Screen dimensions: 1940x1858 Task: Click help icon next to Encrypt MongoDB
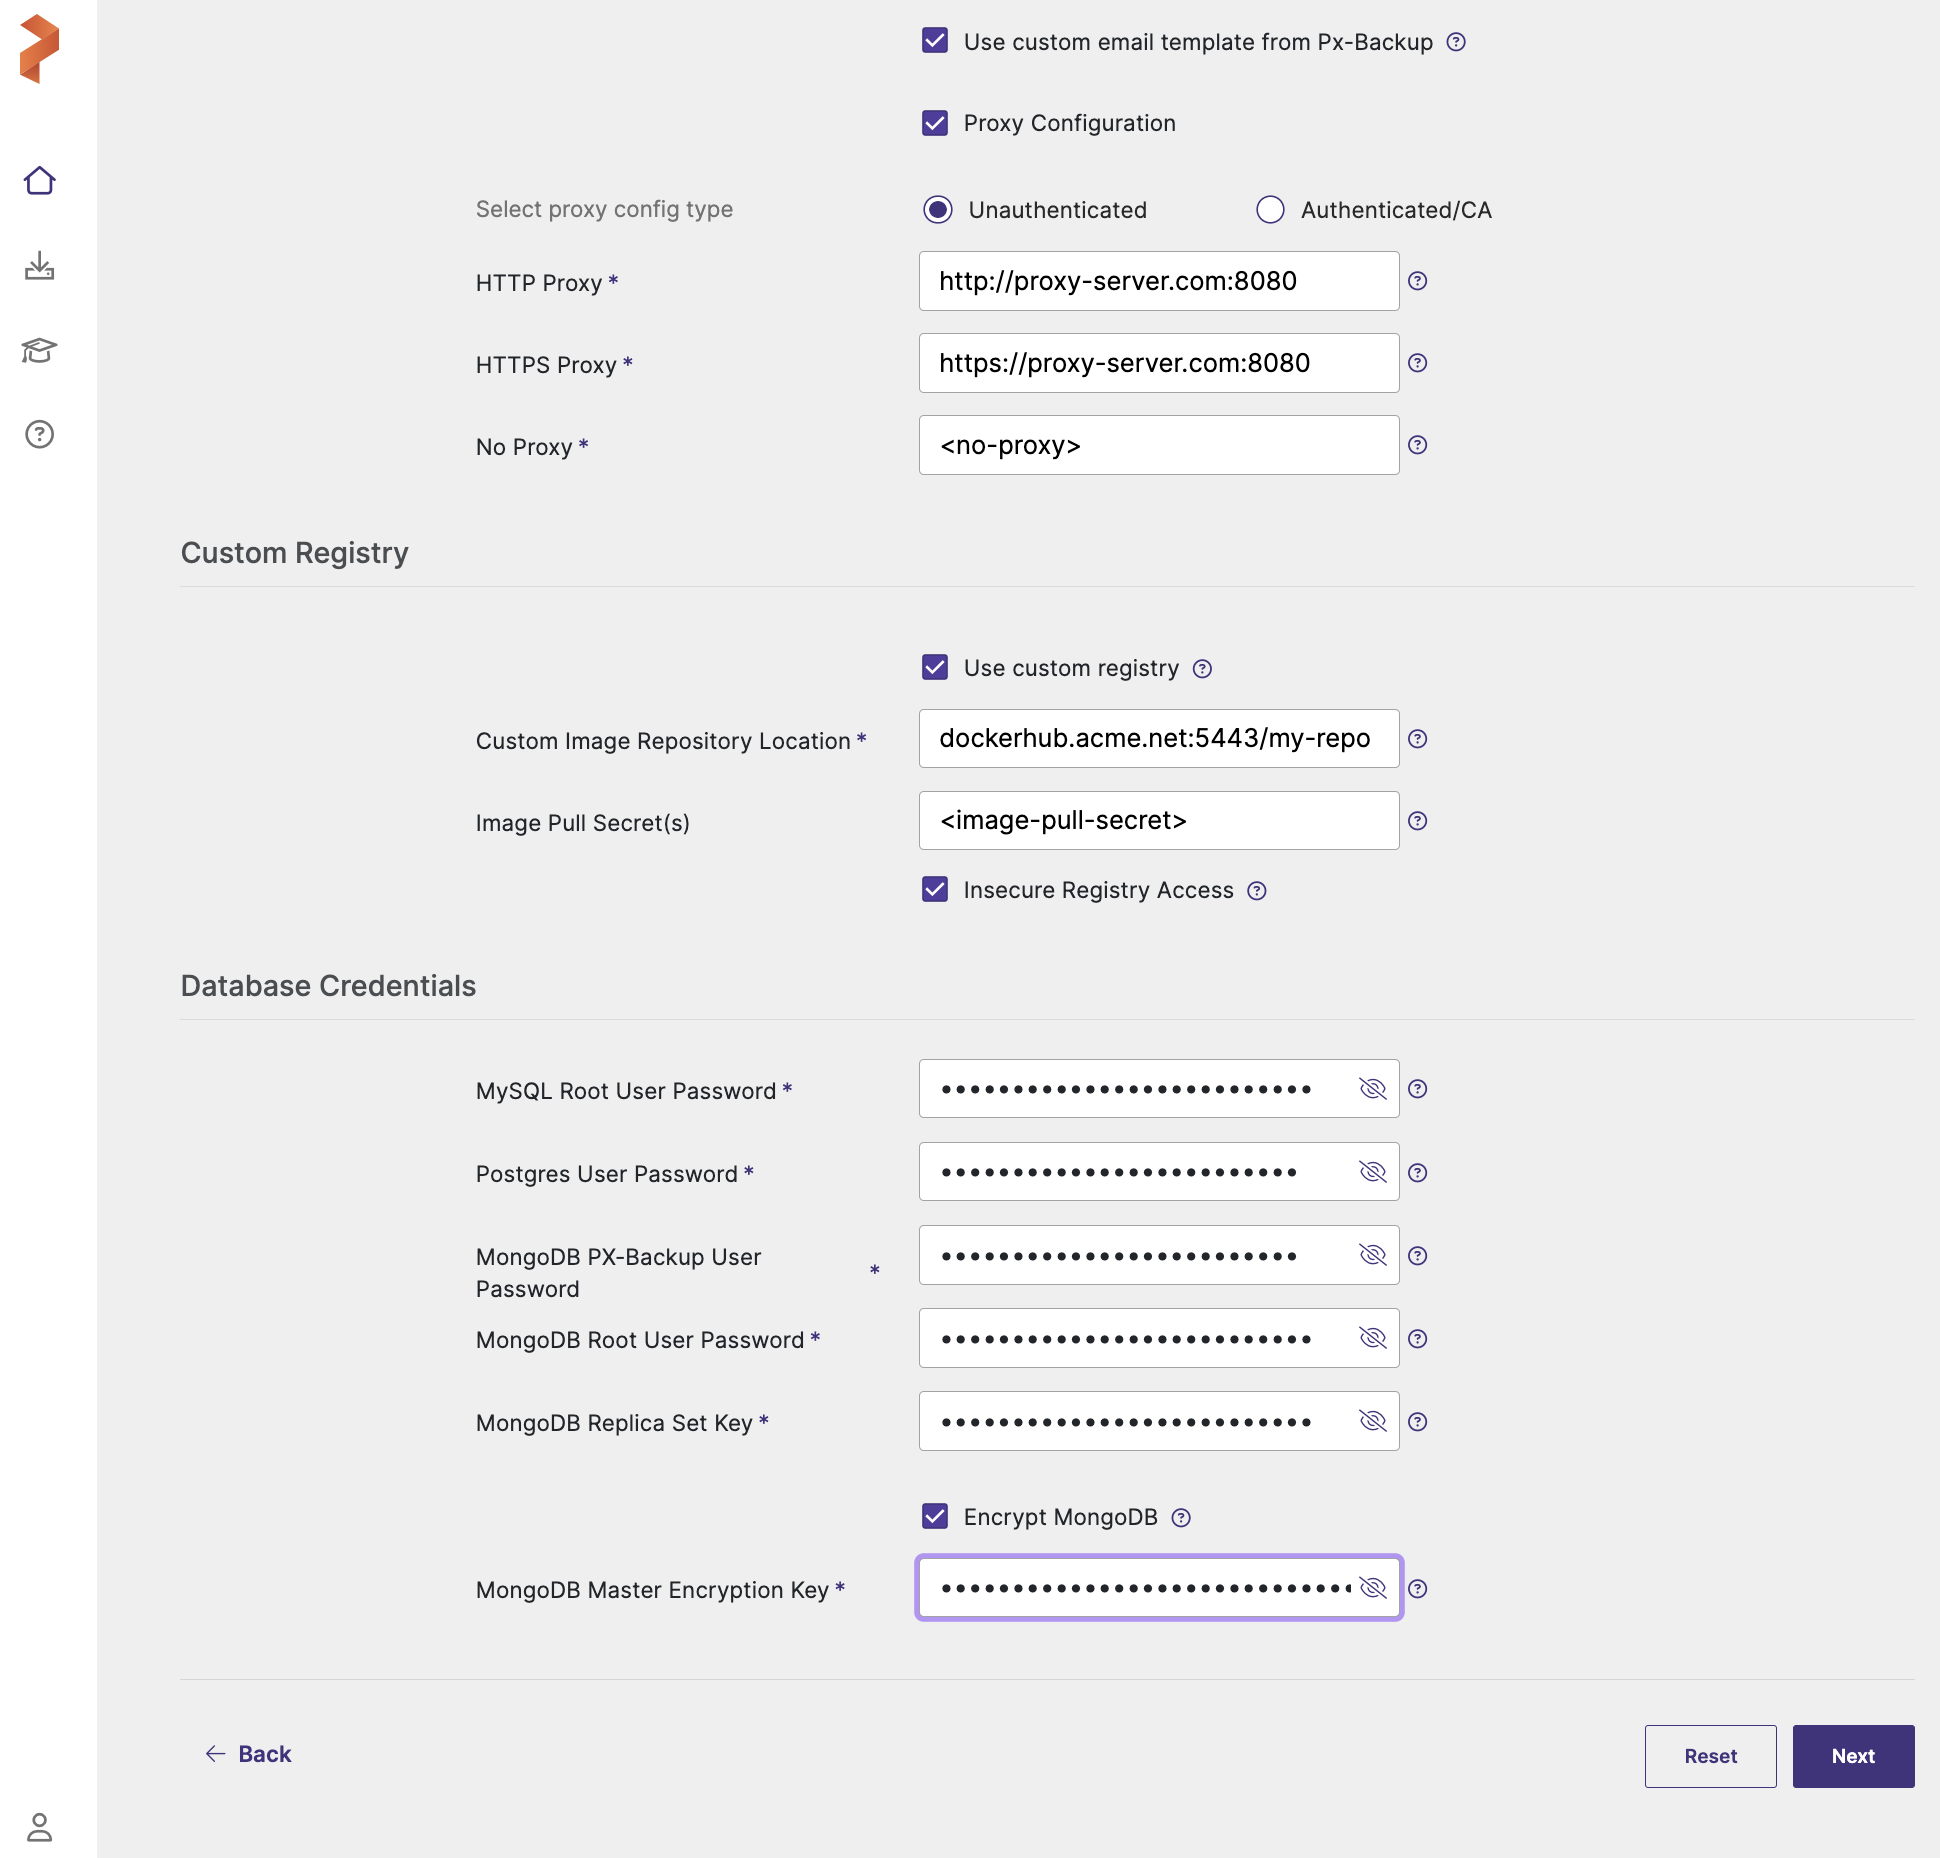(1181, 1518)
